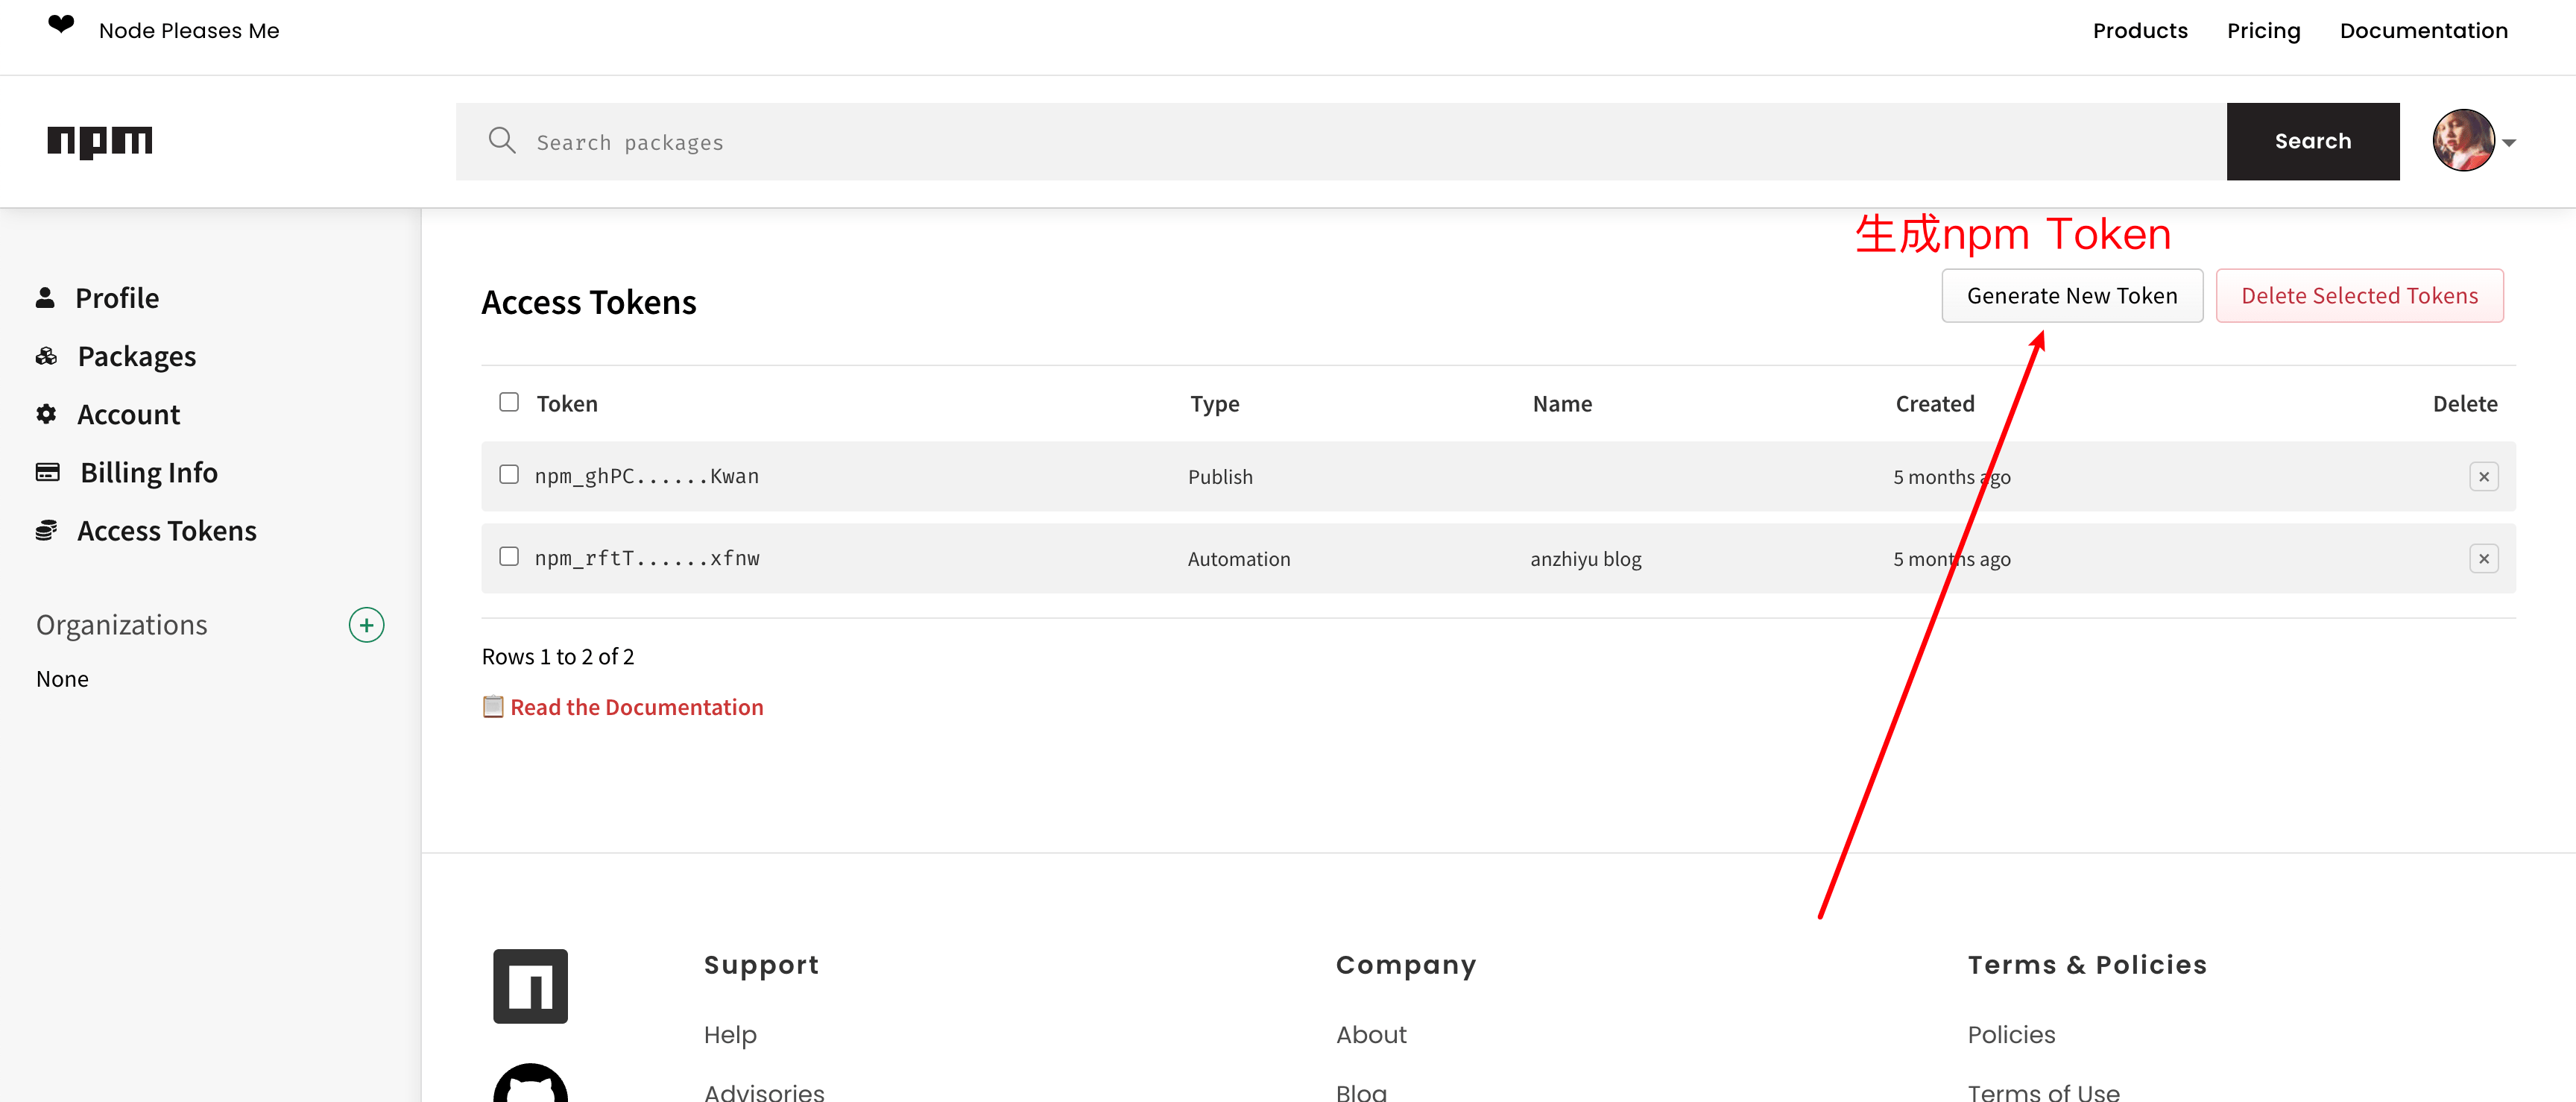Open the Products menu item

[2140, 31]
